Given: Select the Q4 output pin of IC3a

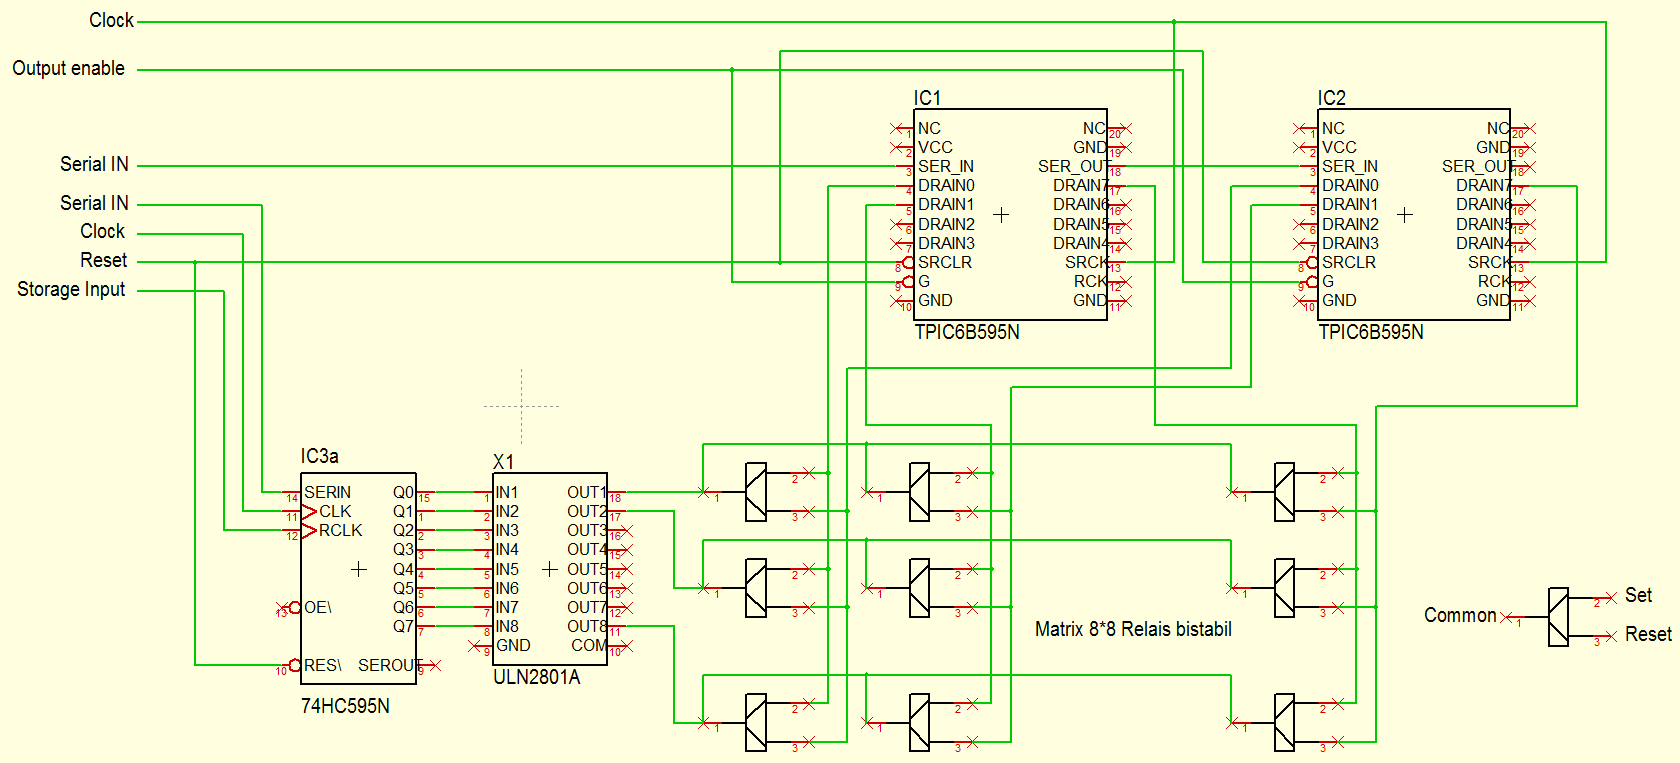Looking at the screenshot, I should 403,569.
